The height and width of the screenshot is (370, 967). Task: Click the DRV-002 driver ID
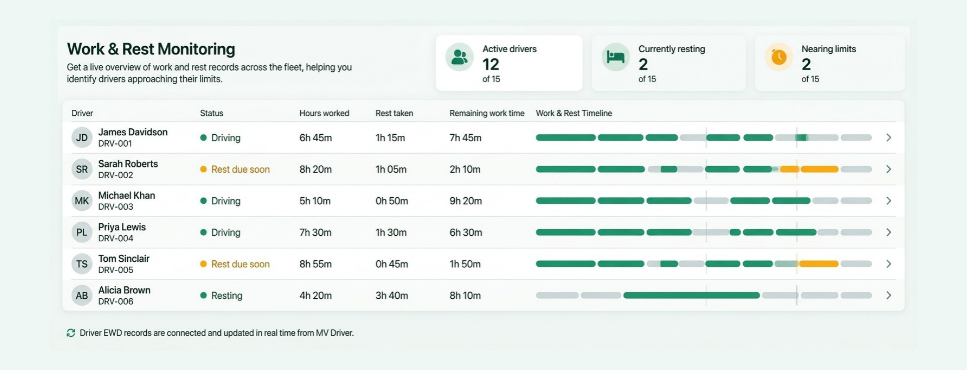(x=115, y=175)
